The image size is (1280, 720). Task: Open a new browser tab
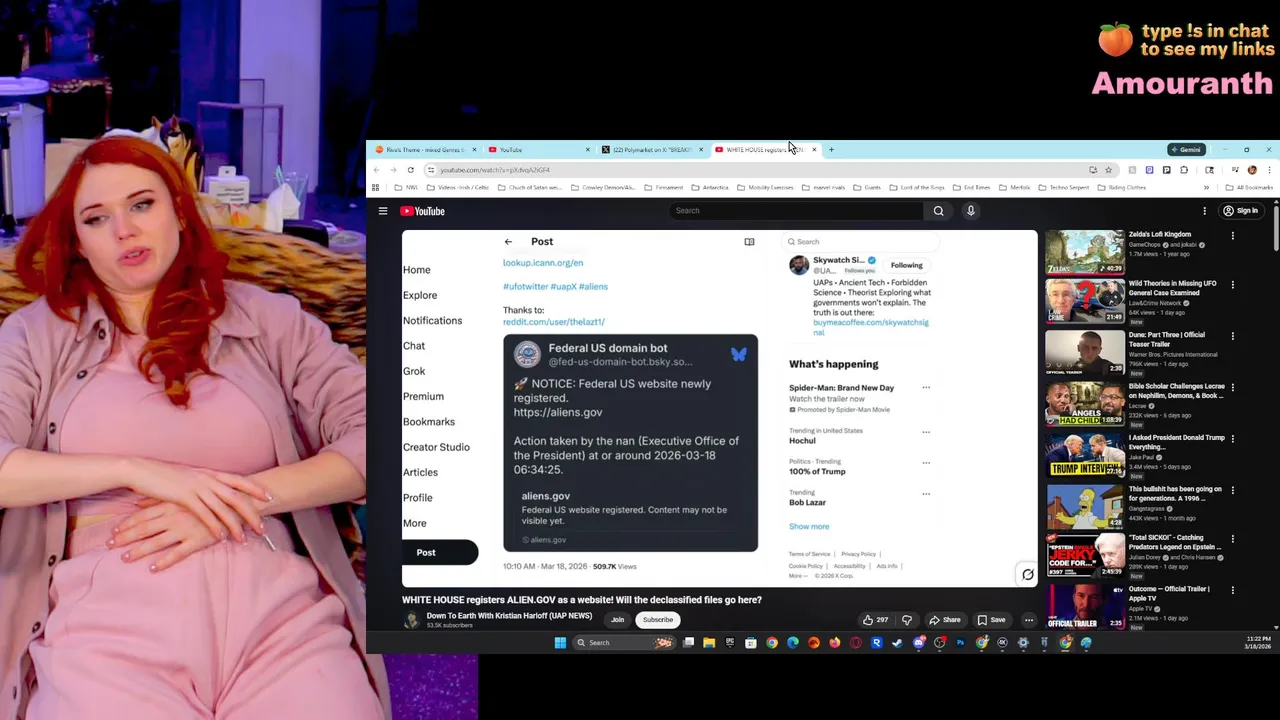click(x=831, y=150)
